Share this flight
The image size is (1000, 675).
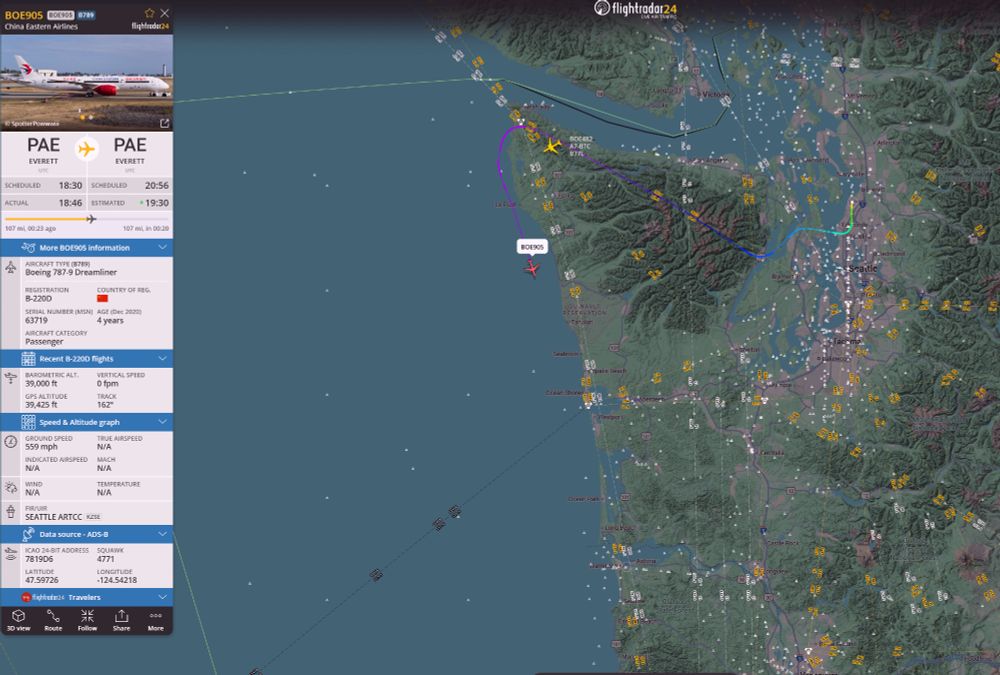click(x=121, y=619)
